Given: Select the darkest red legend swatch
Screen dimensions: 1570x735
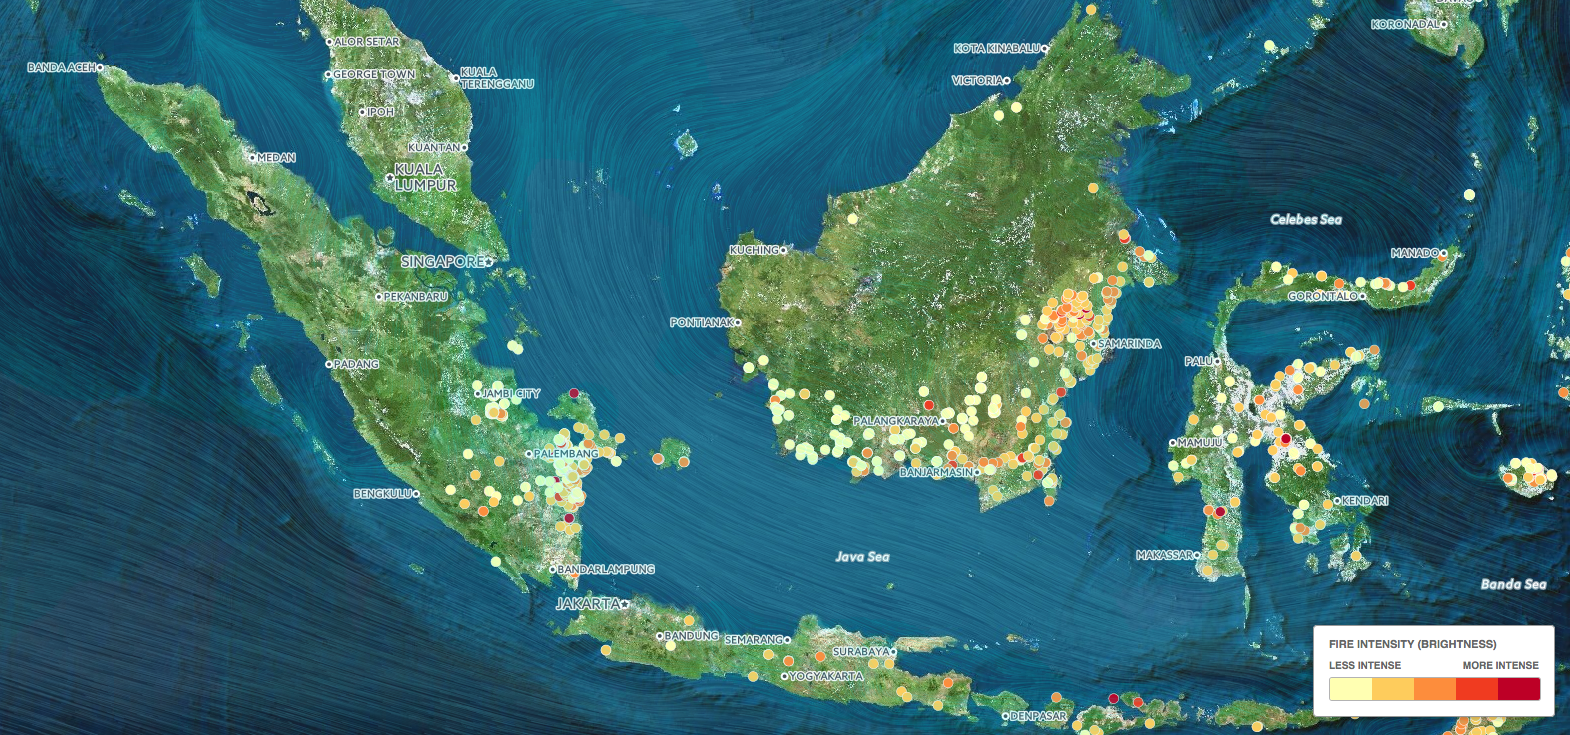Looking at the screenshot, I should [x=1518, y=689].
